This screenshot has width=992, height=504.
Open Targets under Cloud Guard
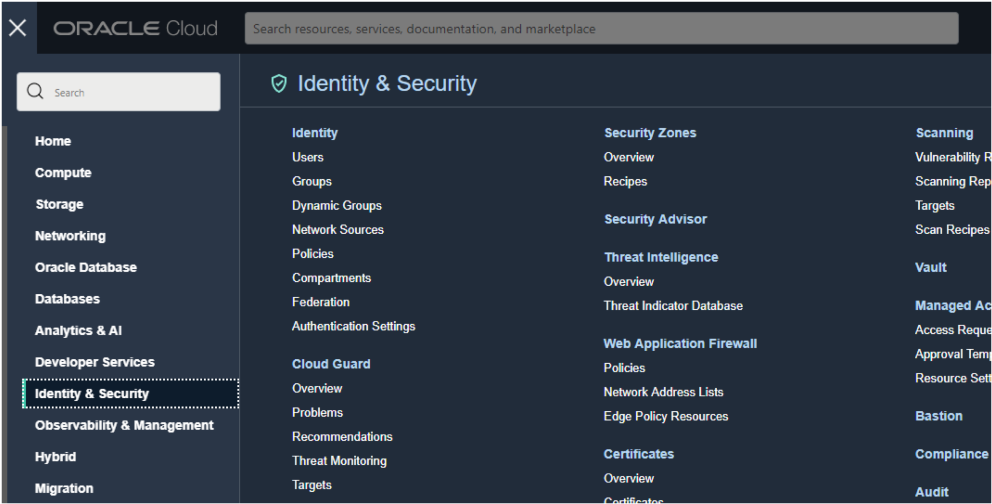(x=311, y=485)
